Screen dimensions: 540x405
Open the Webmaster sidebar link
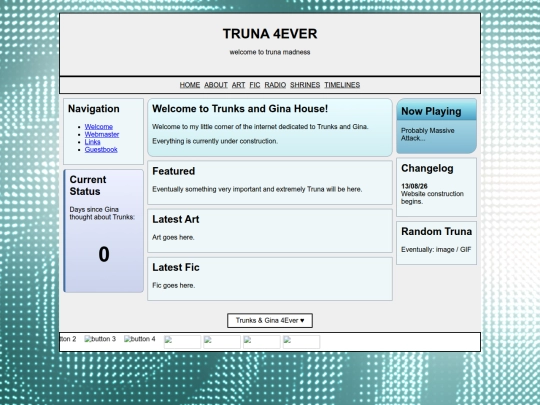click(x=102, y=134)
